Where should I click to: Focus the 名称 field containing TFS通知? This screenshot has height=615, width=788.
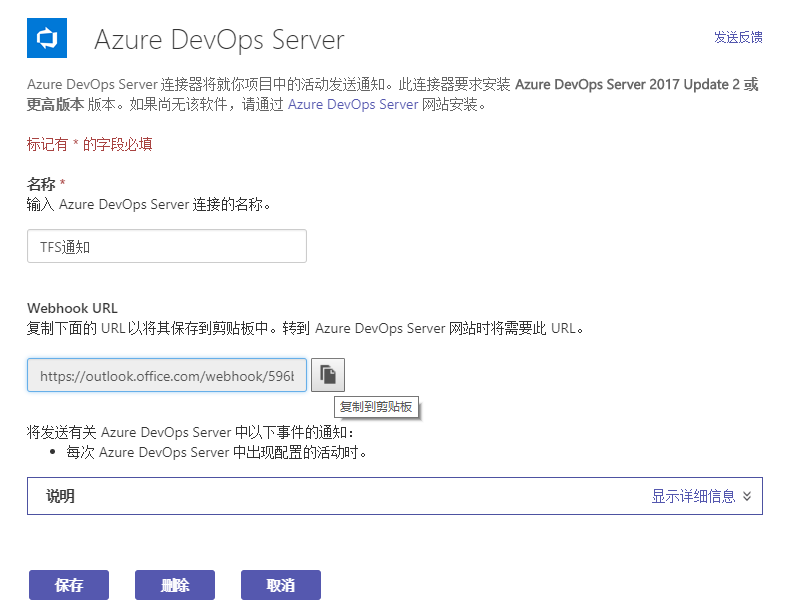(167, 246)
